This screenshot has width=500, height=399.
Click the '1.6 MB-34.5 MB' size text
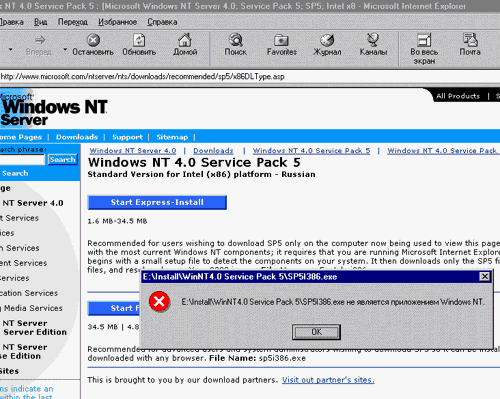[117, 221]
